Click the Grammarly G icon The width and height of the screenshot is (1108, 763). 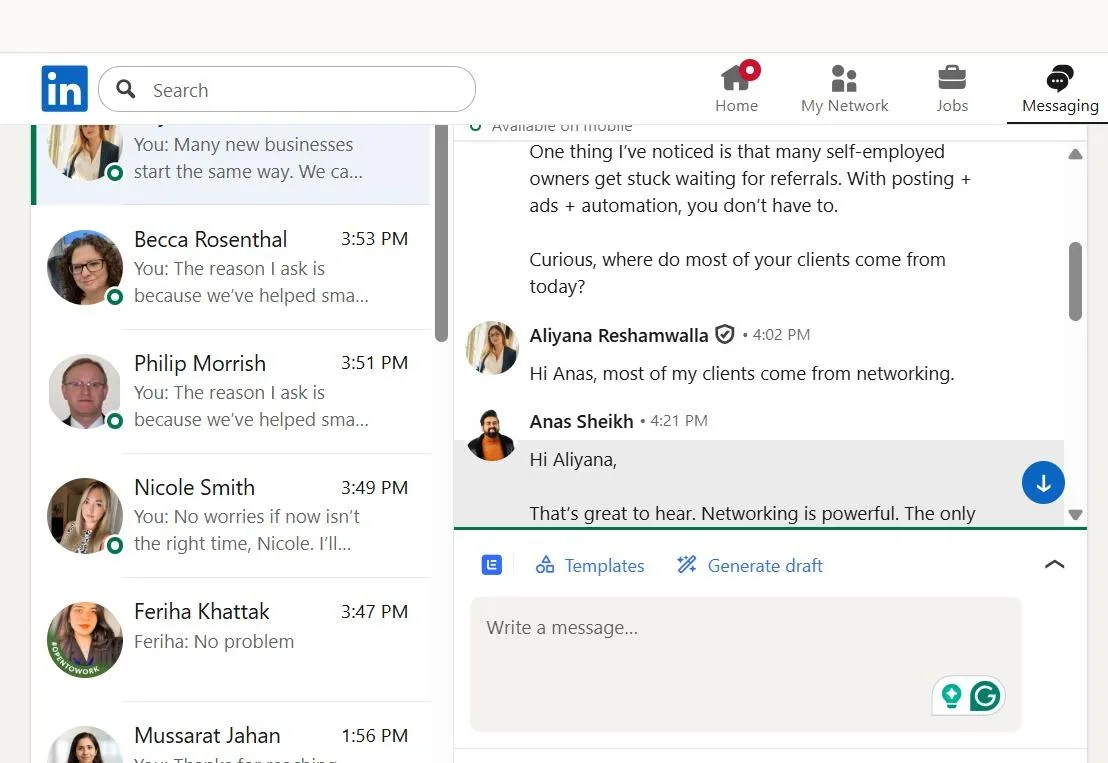(x=985, y=696)
